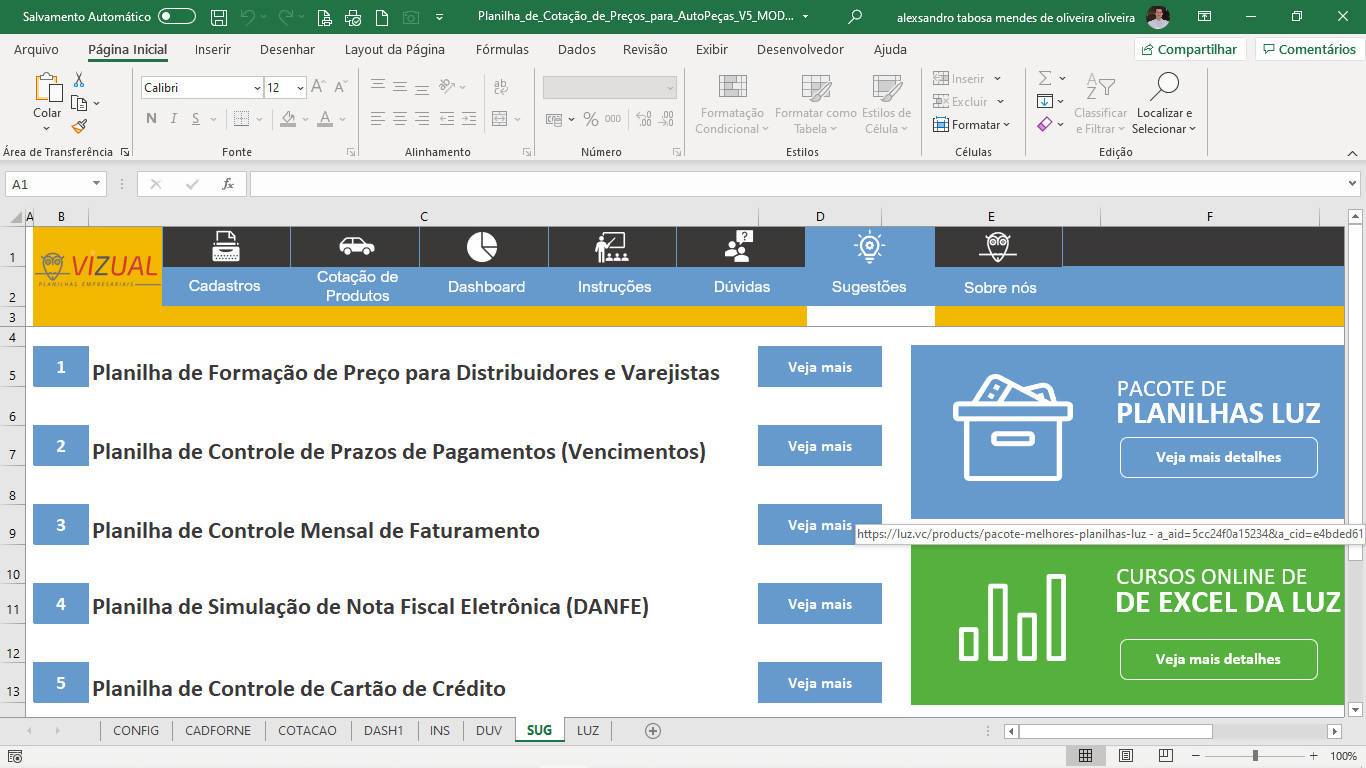Click the Cadastros typewriter icon
Image resolution: width=1366 pixels, height=768 pixels.
pyautogui.click(x=226, y=246)
